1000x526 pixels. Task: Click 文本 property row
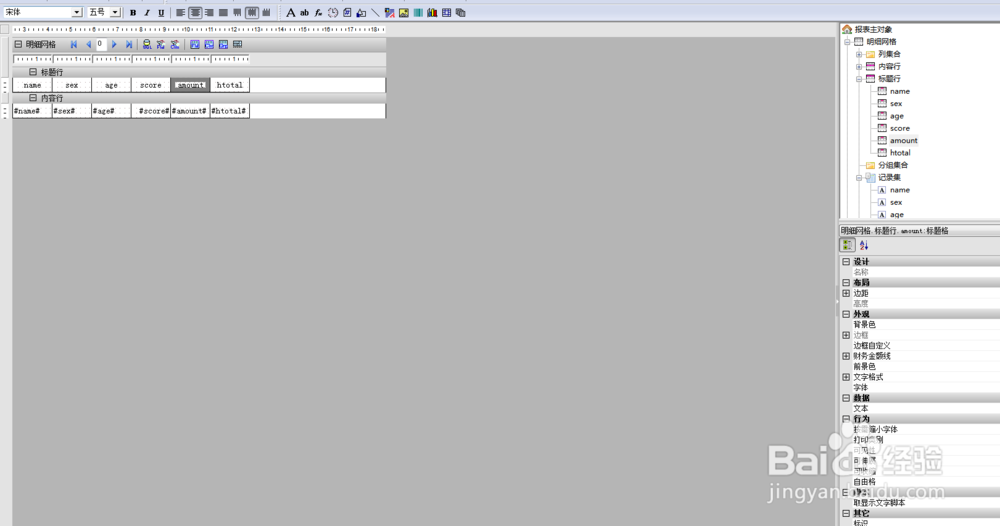click(x=920, y=409)
